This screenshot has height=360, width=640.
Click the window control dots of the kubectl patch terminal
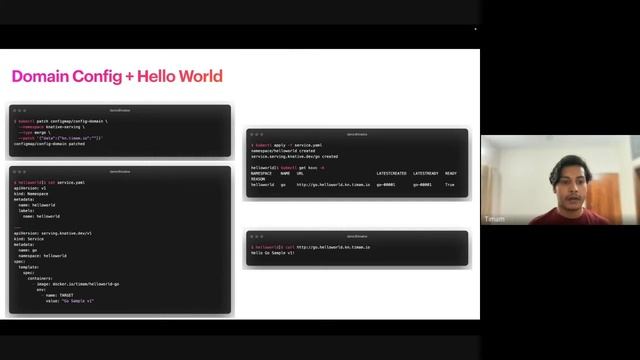click(19, 110)
